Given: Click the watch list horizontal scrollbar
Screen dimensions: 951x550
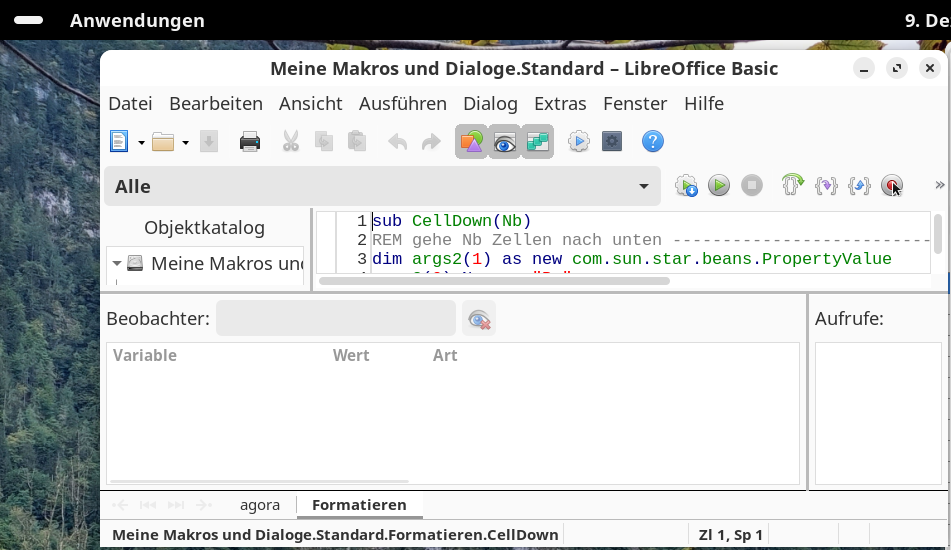Looking at the screenshot, I should click(260, 481).
